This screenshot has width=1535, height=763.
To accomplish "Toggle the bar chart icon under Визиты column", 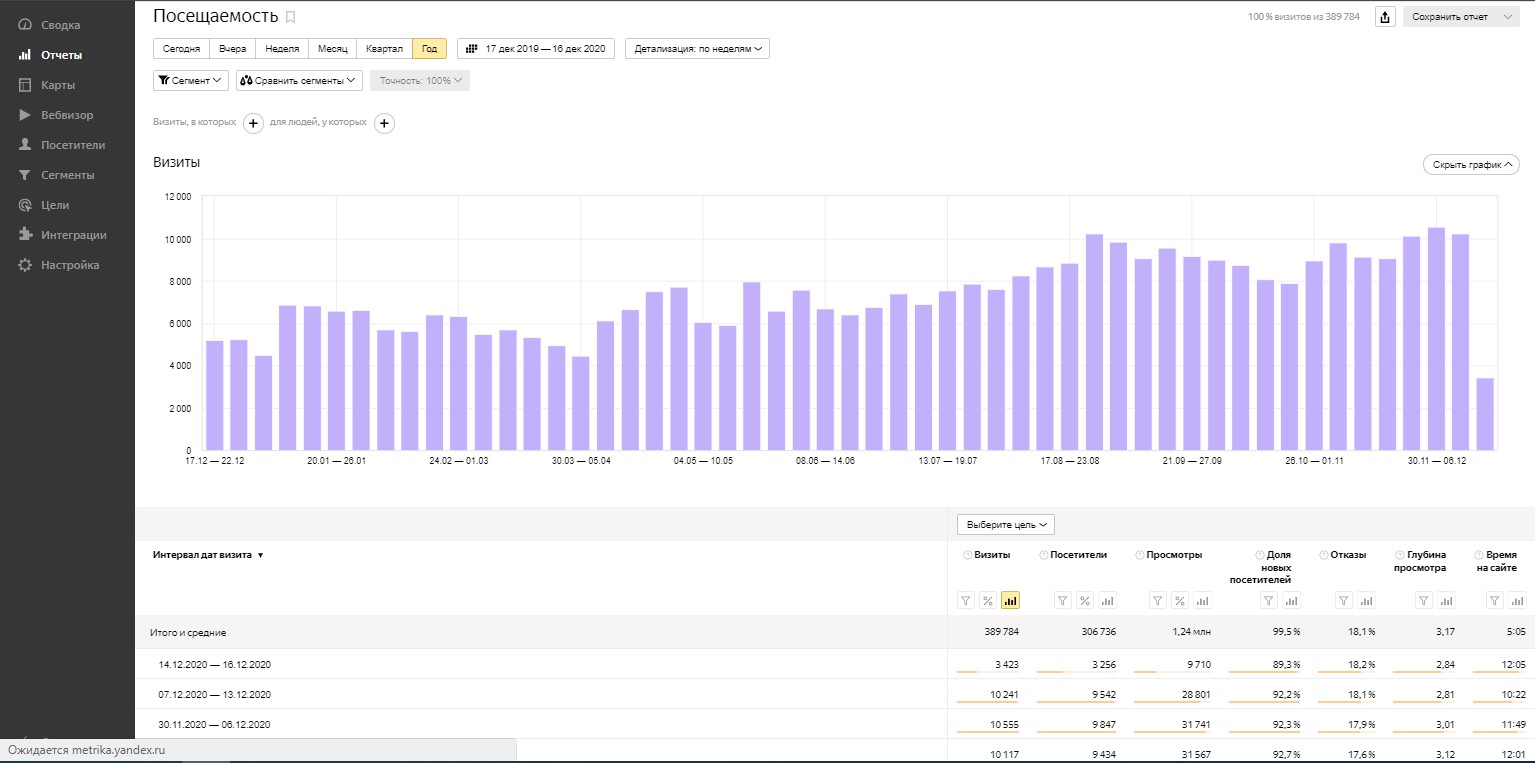I will [x=1010, y=601].
